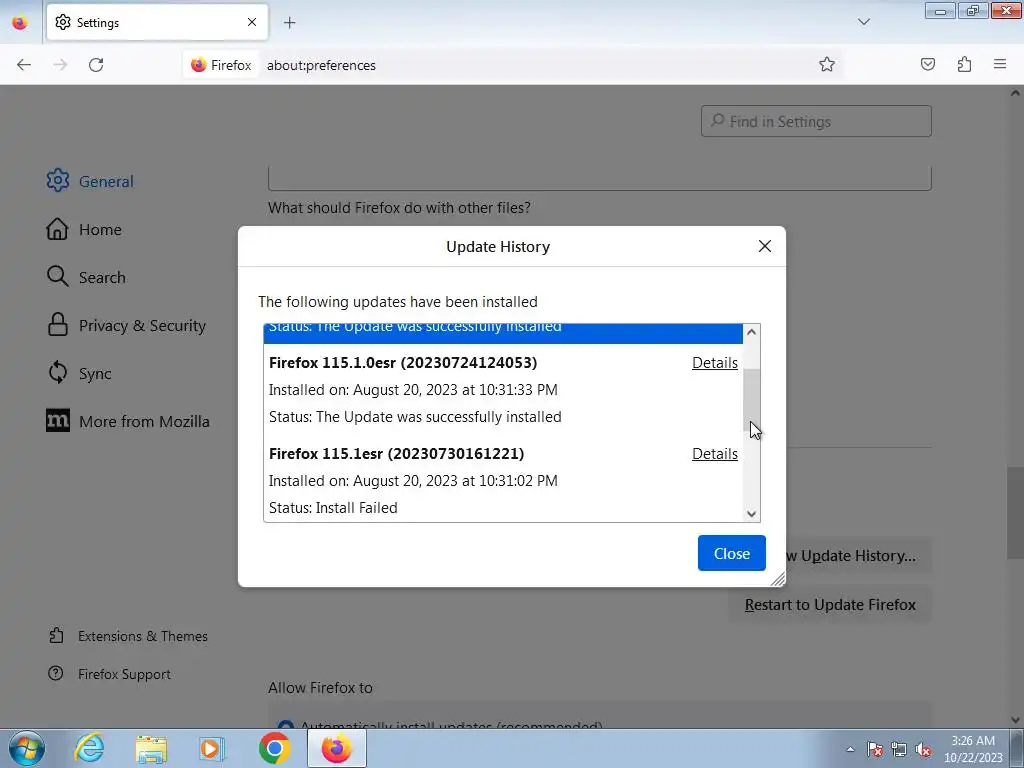Screen dimensions: 1024x768
Task: Click the Extensions puzzle icon in sidebar
Action: tap(56, 635)
